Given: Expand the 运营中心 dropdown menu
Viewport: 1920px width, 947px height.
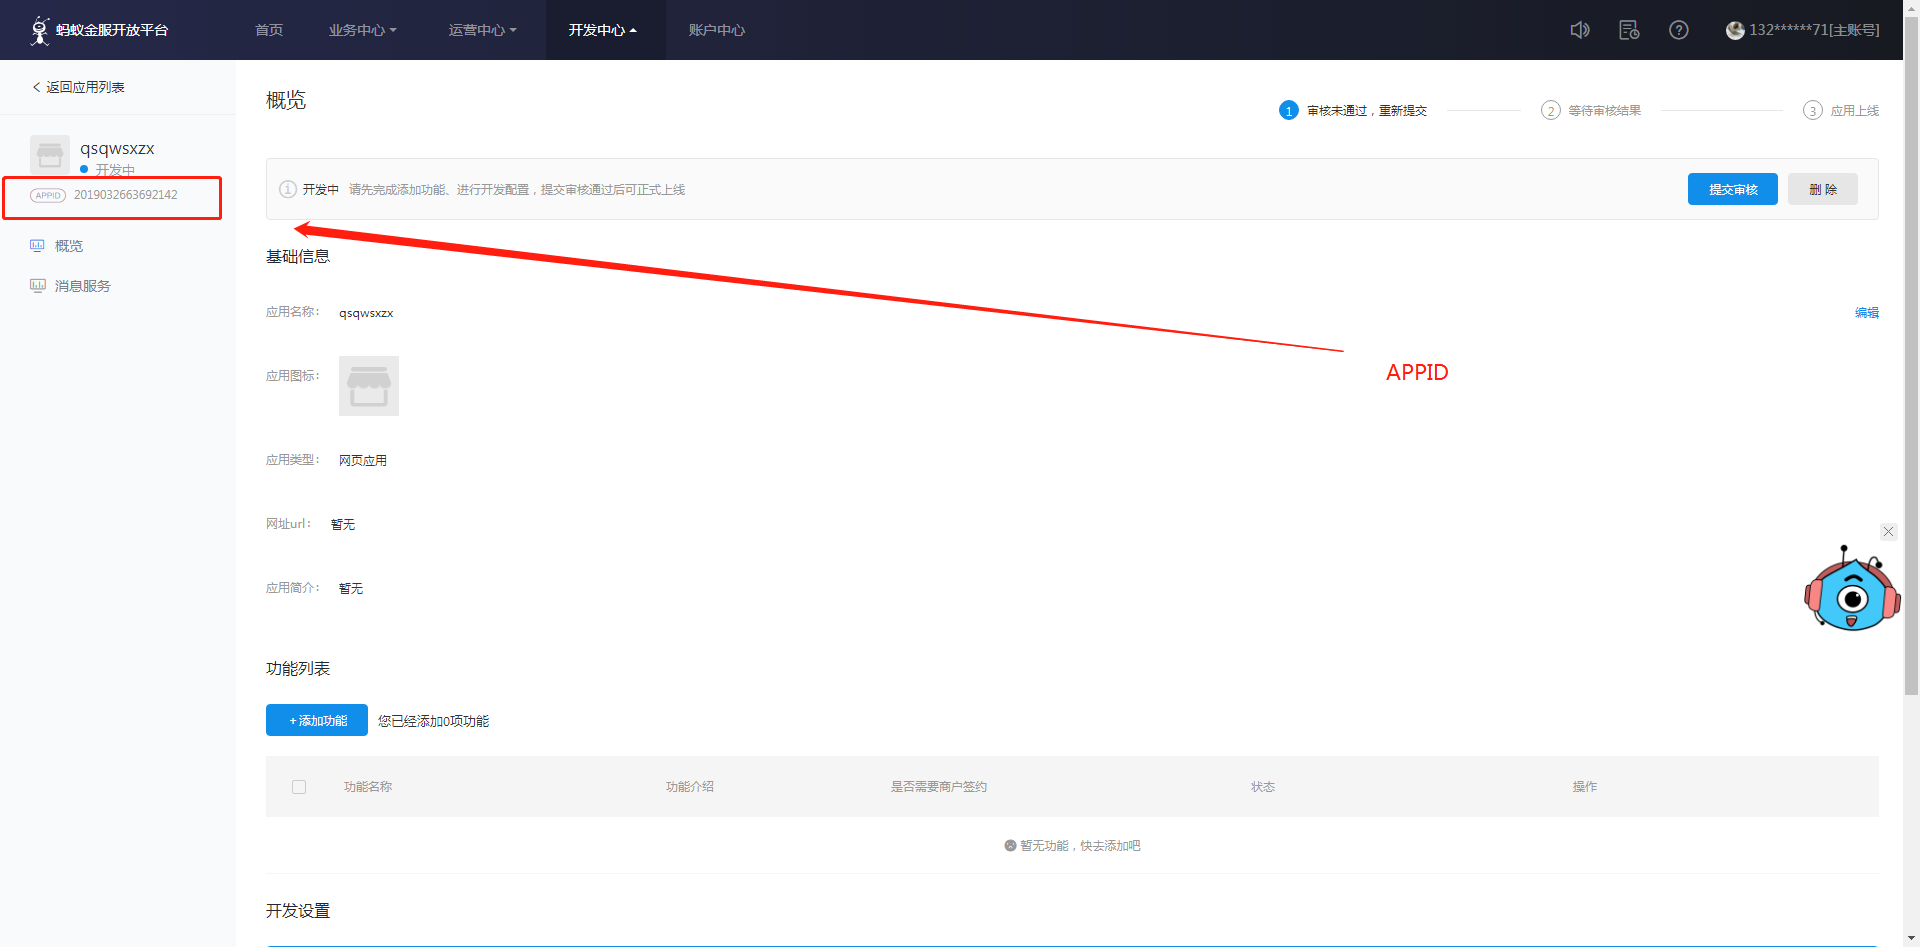Looking at the screenshot, I should point(482,30).
